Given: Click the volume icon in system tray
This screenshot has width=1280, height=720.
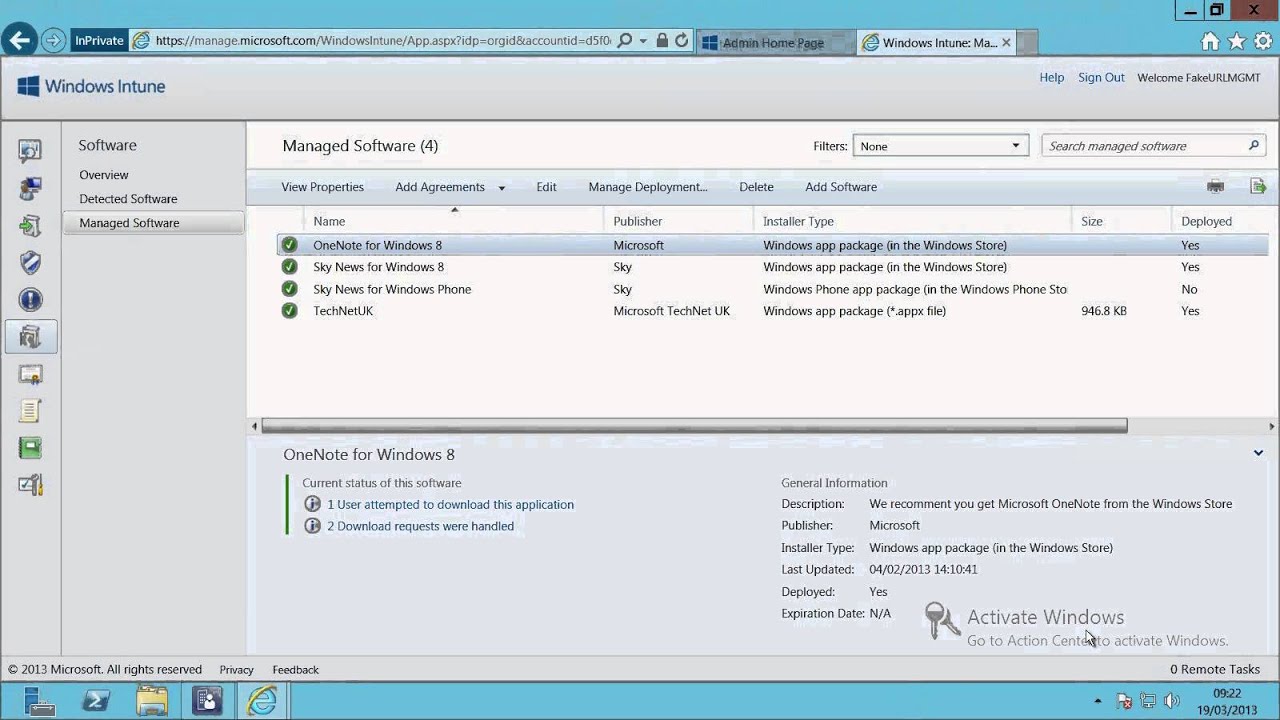Looking at the screenshot, I should (1172, 701).
